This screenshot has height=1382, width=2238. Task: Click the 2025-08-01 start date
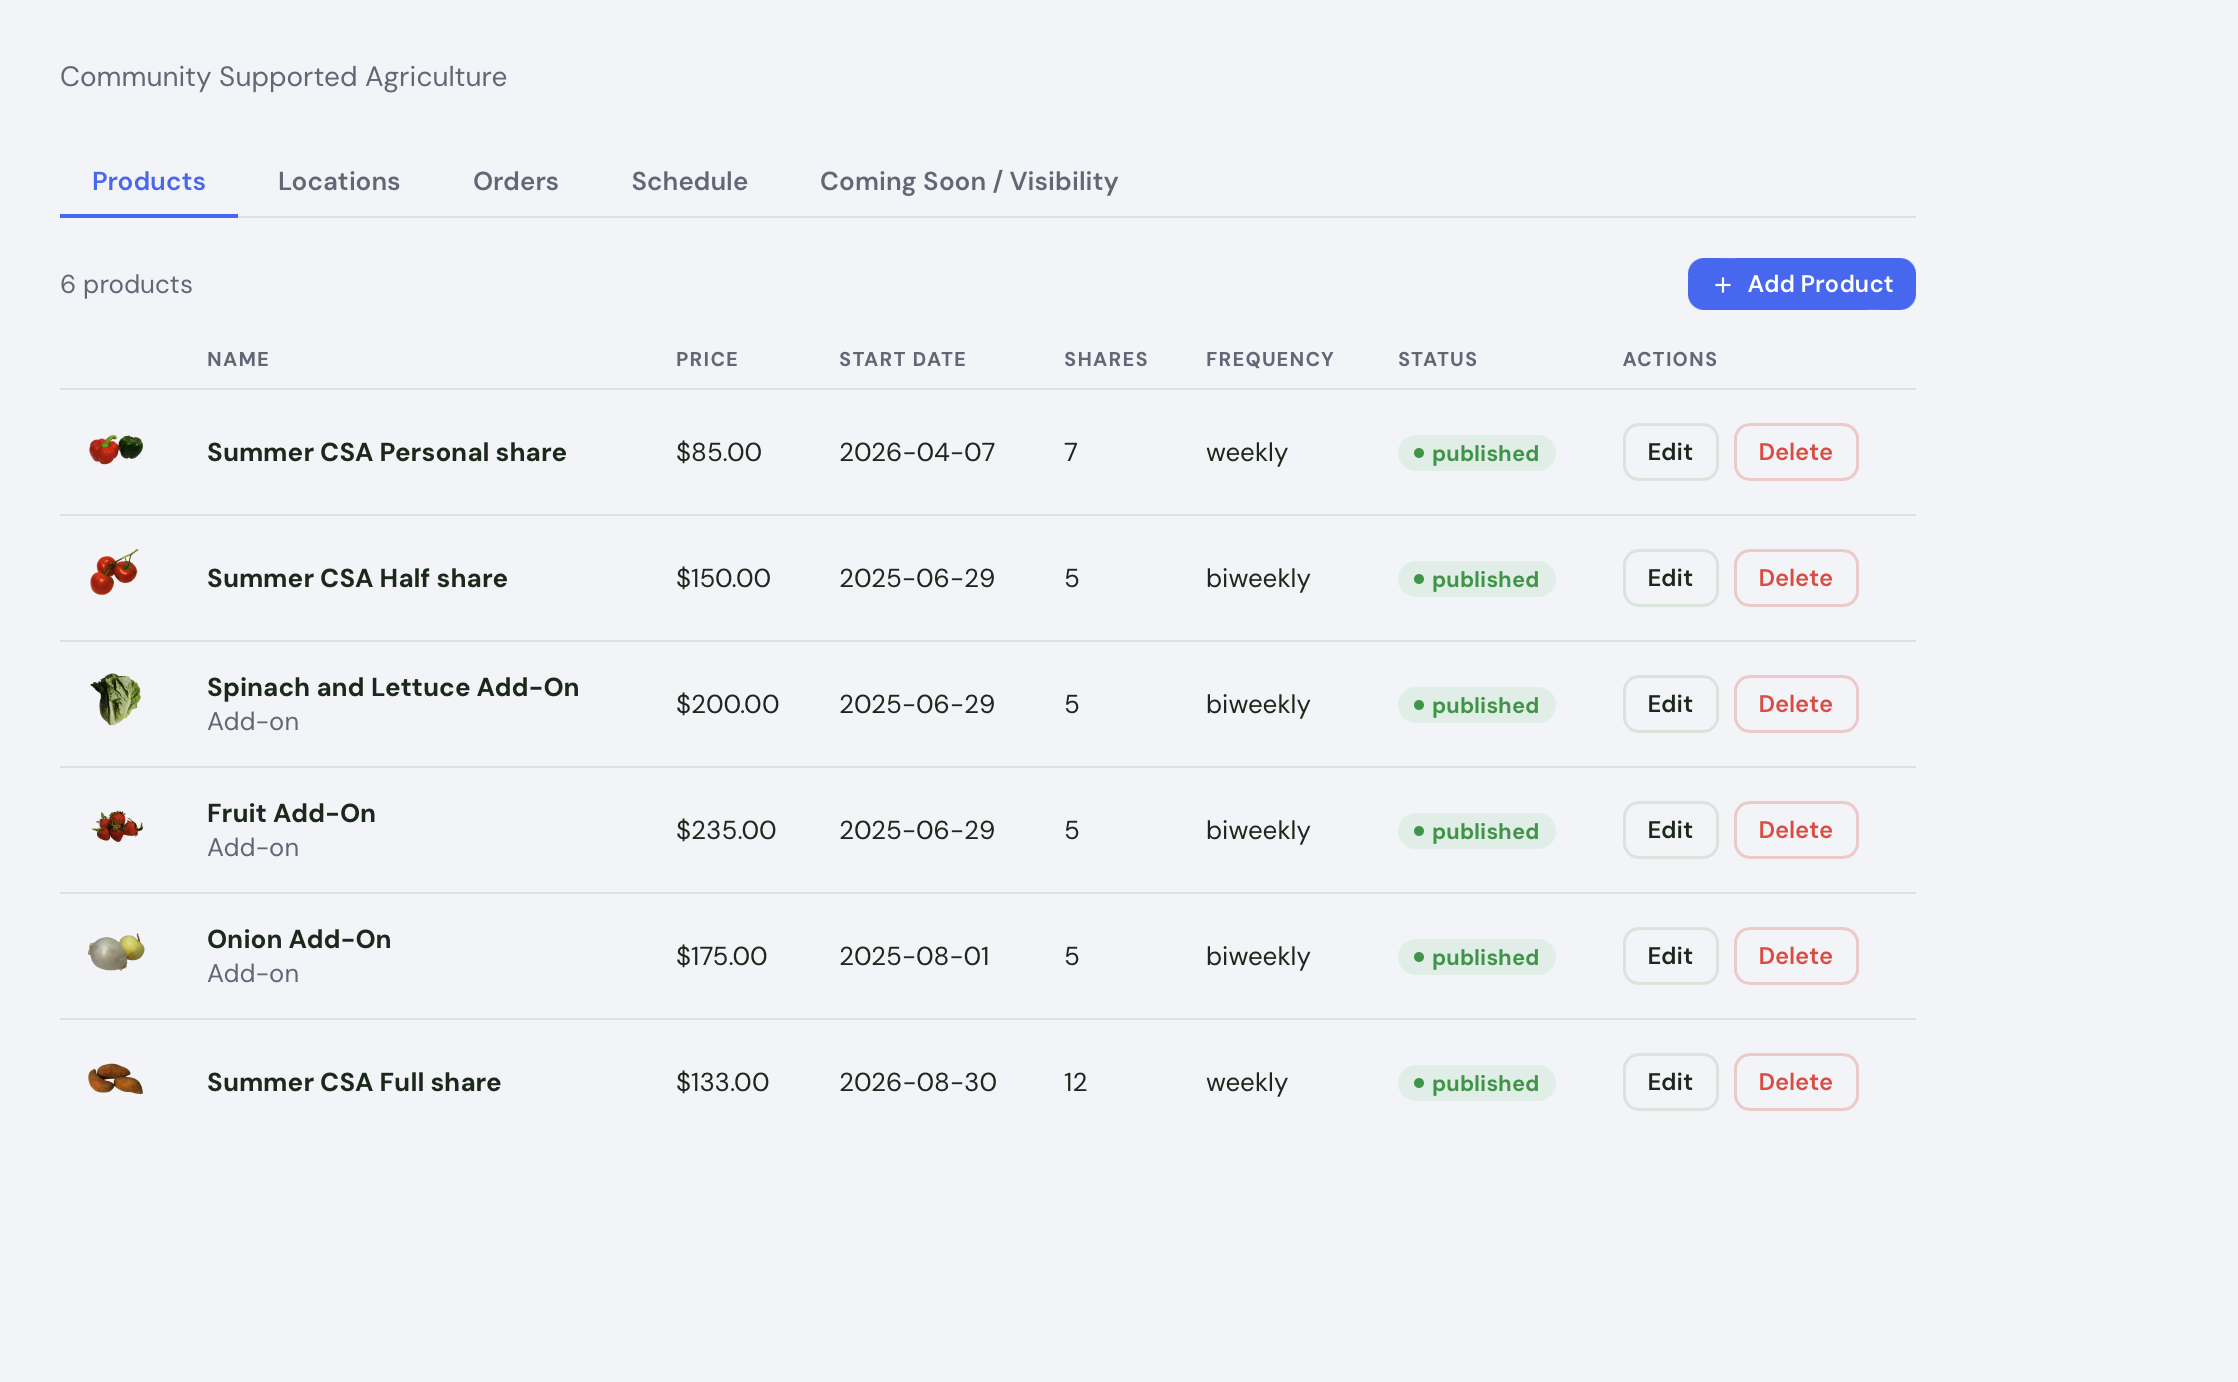coord(914,956)
